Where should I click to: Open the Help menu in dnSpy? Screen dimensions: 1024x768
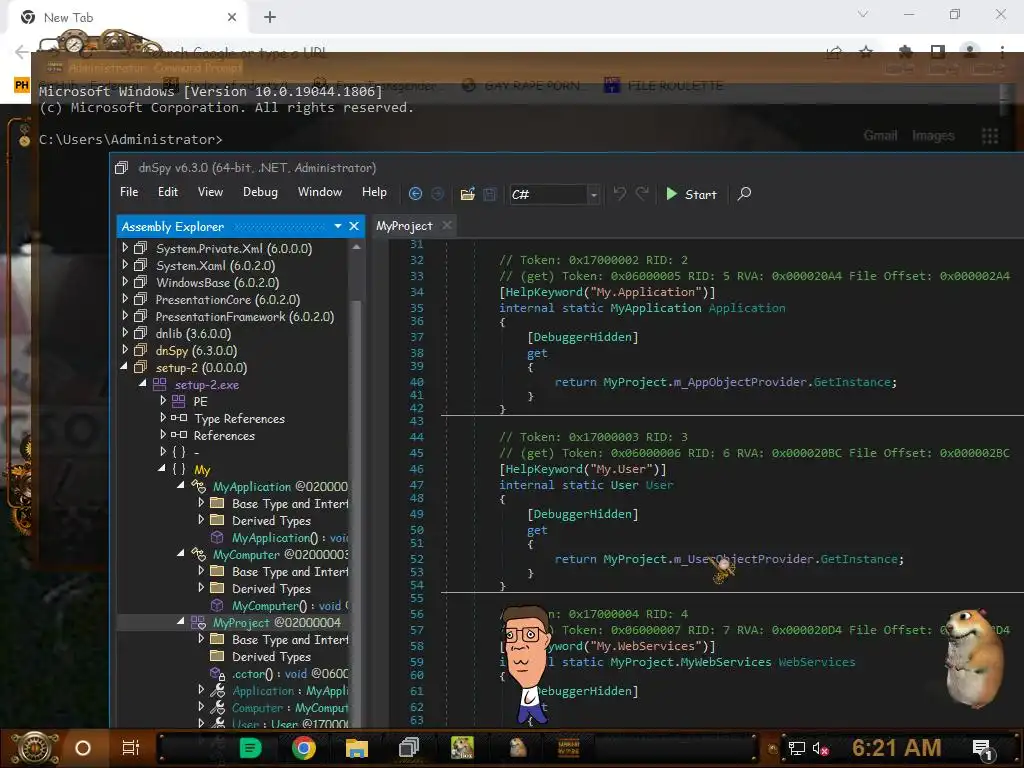tap(374, 192)
